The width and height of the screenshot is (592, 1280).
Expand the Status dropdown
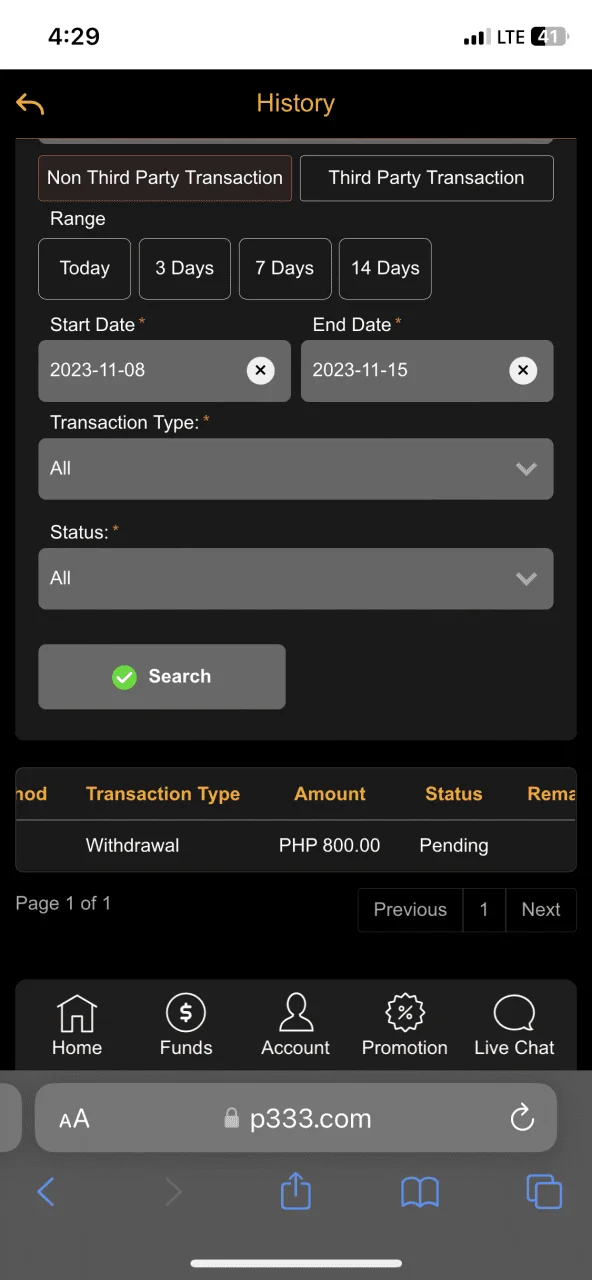[296, 579]
